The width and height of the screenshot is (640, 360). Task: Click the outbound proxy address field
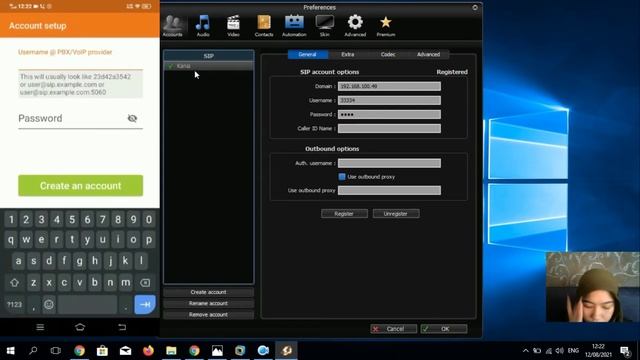click(389, 190)
